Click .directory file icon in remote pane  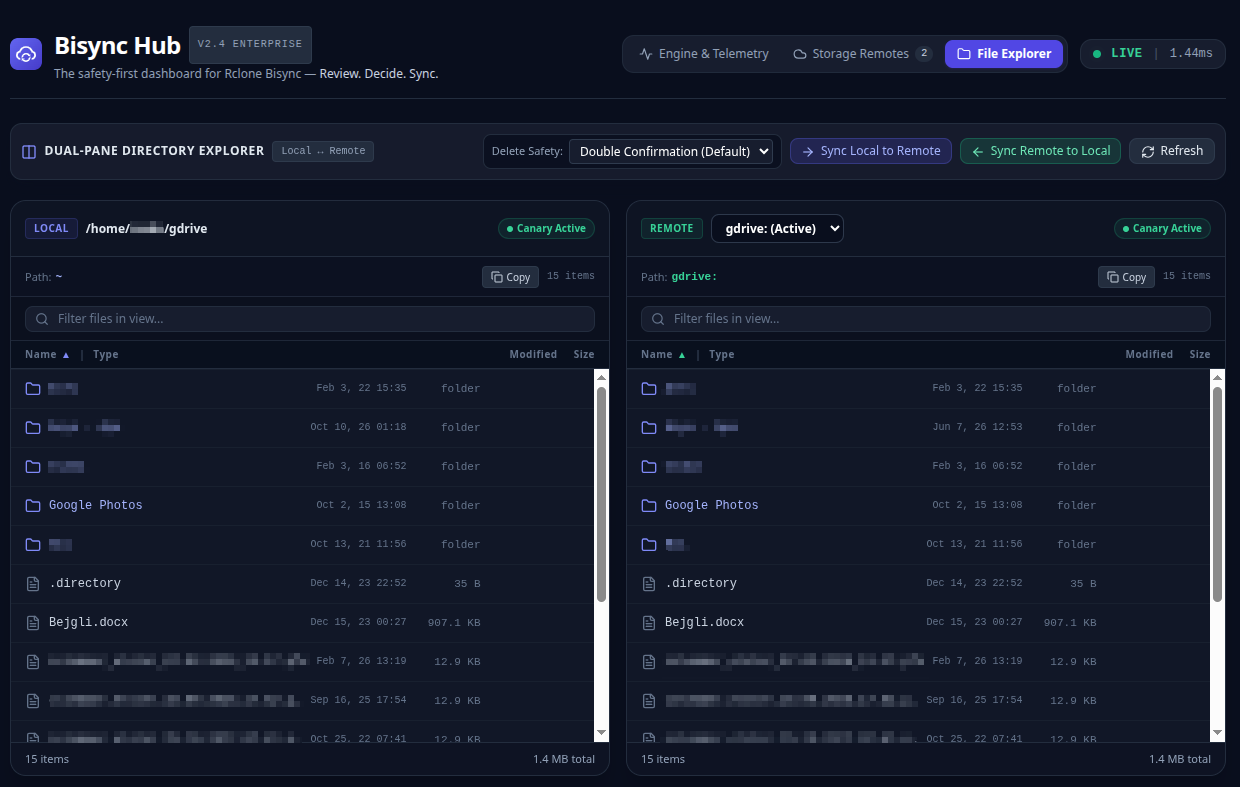pos(649,583)
